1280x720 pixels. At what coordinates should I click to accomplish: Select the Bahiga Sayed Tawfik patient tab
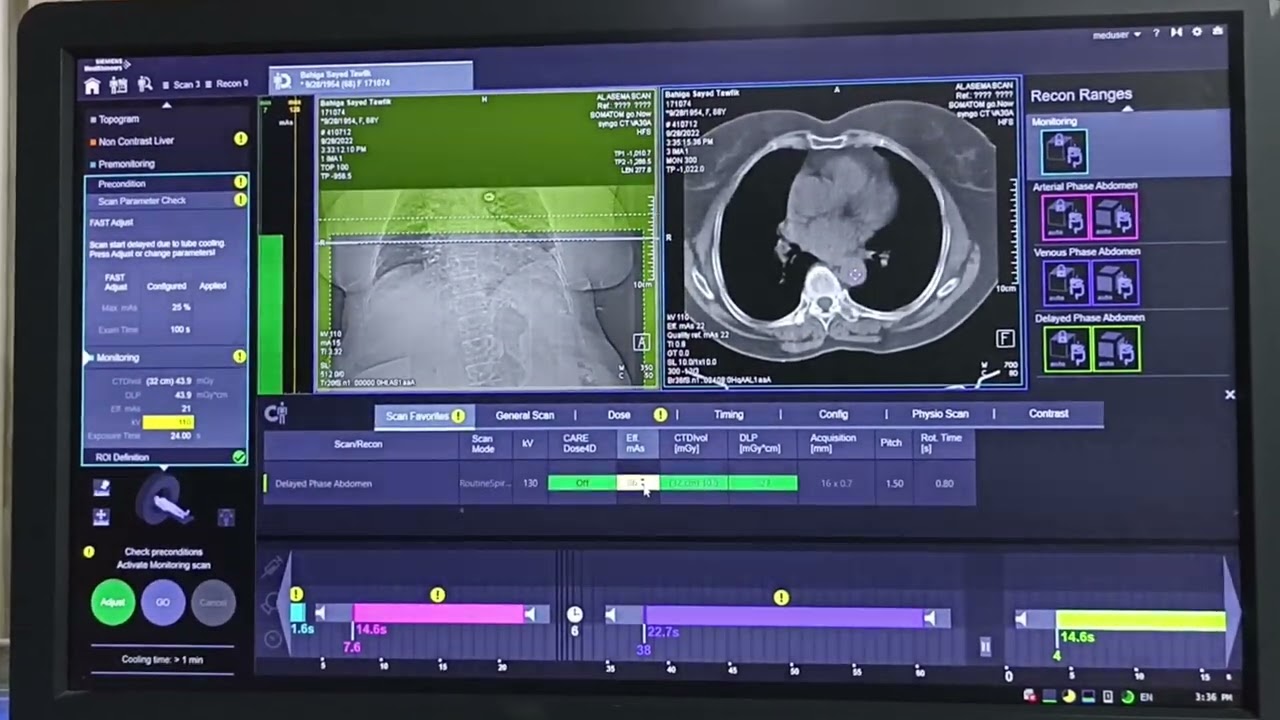(371, 78)
